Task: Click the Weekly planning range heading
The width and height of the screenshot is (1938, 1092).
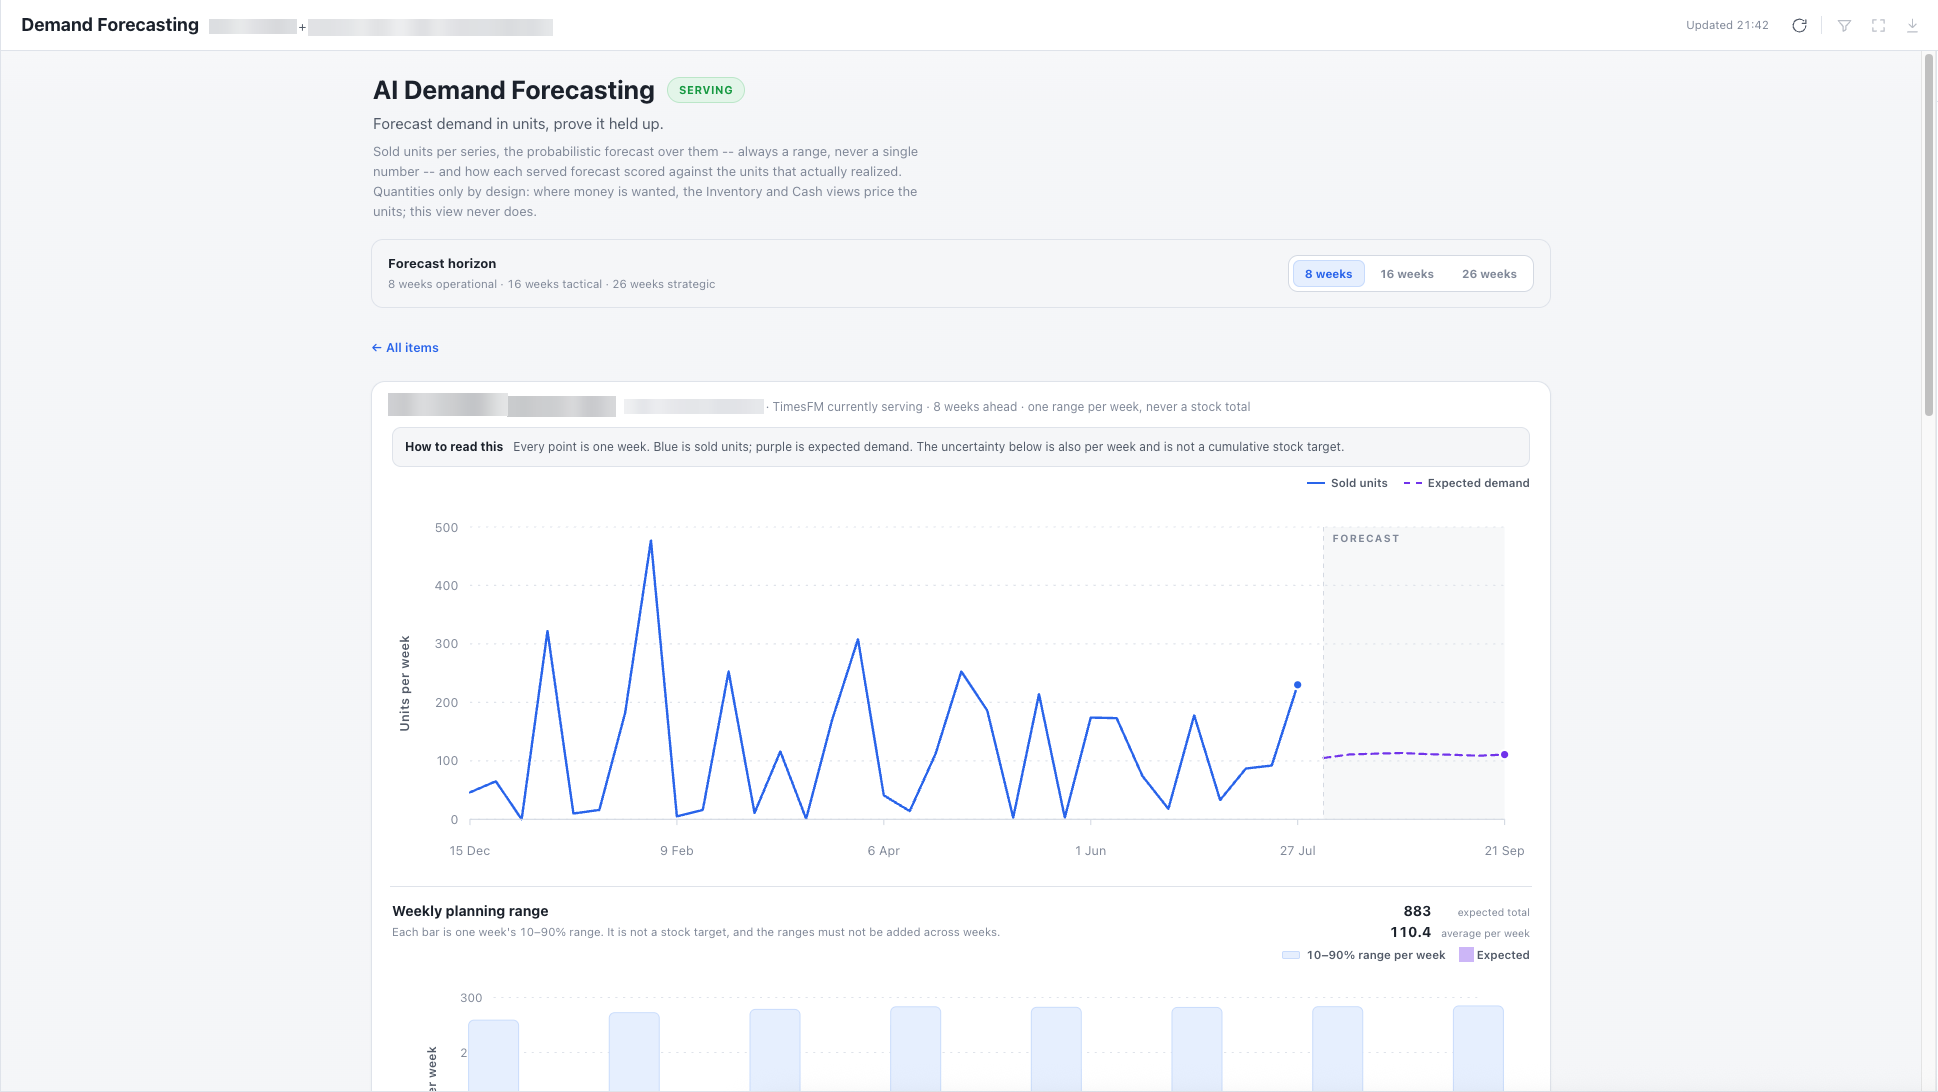Action: 470,911
